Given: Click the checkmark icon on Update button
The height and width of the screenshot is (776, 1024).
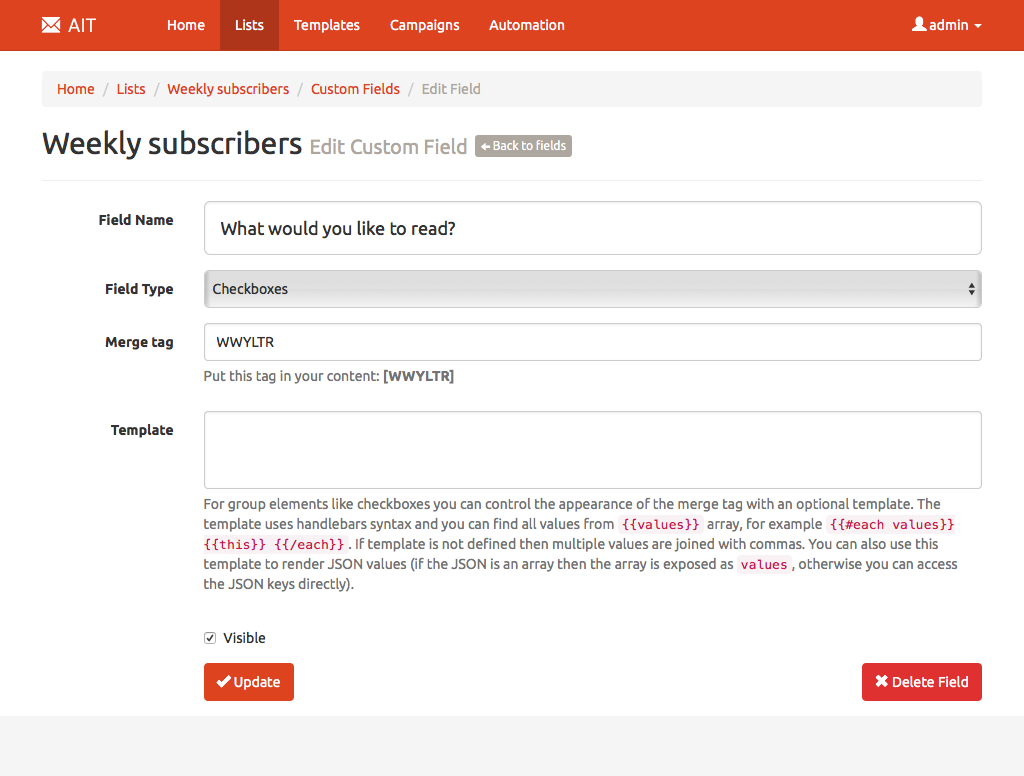Looking at the screenshot, I should [223, 681].
